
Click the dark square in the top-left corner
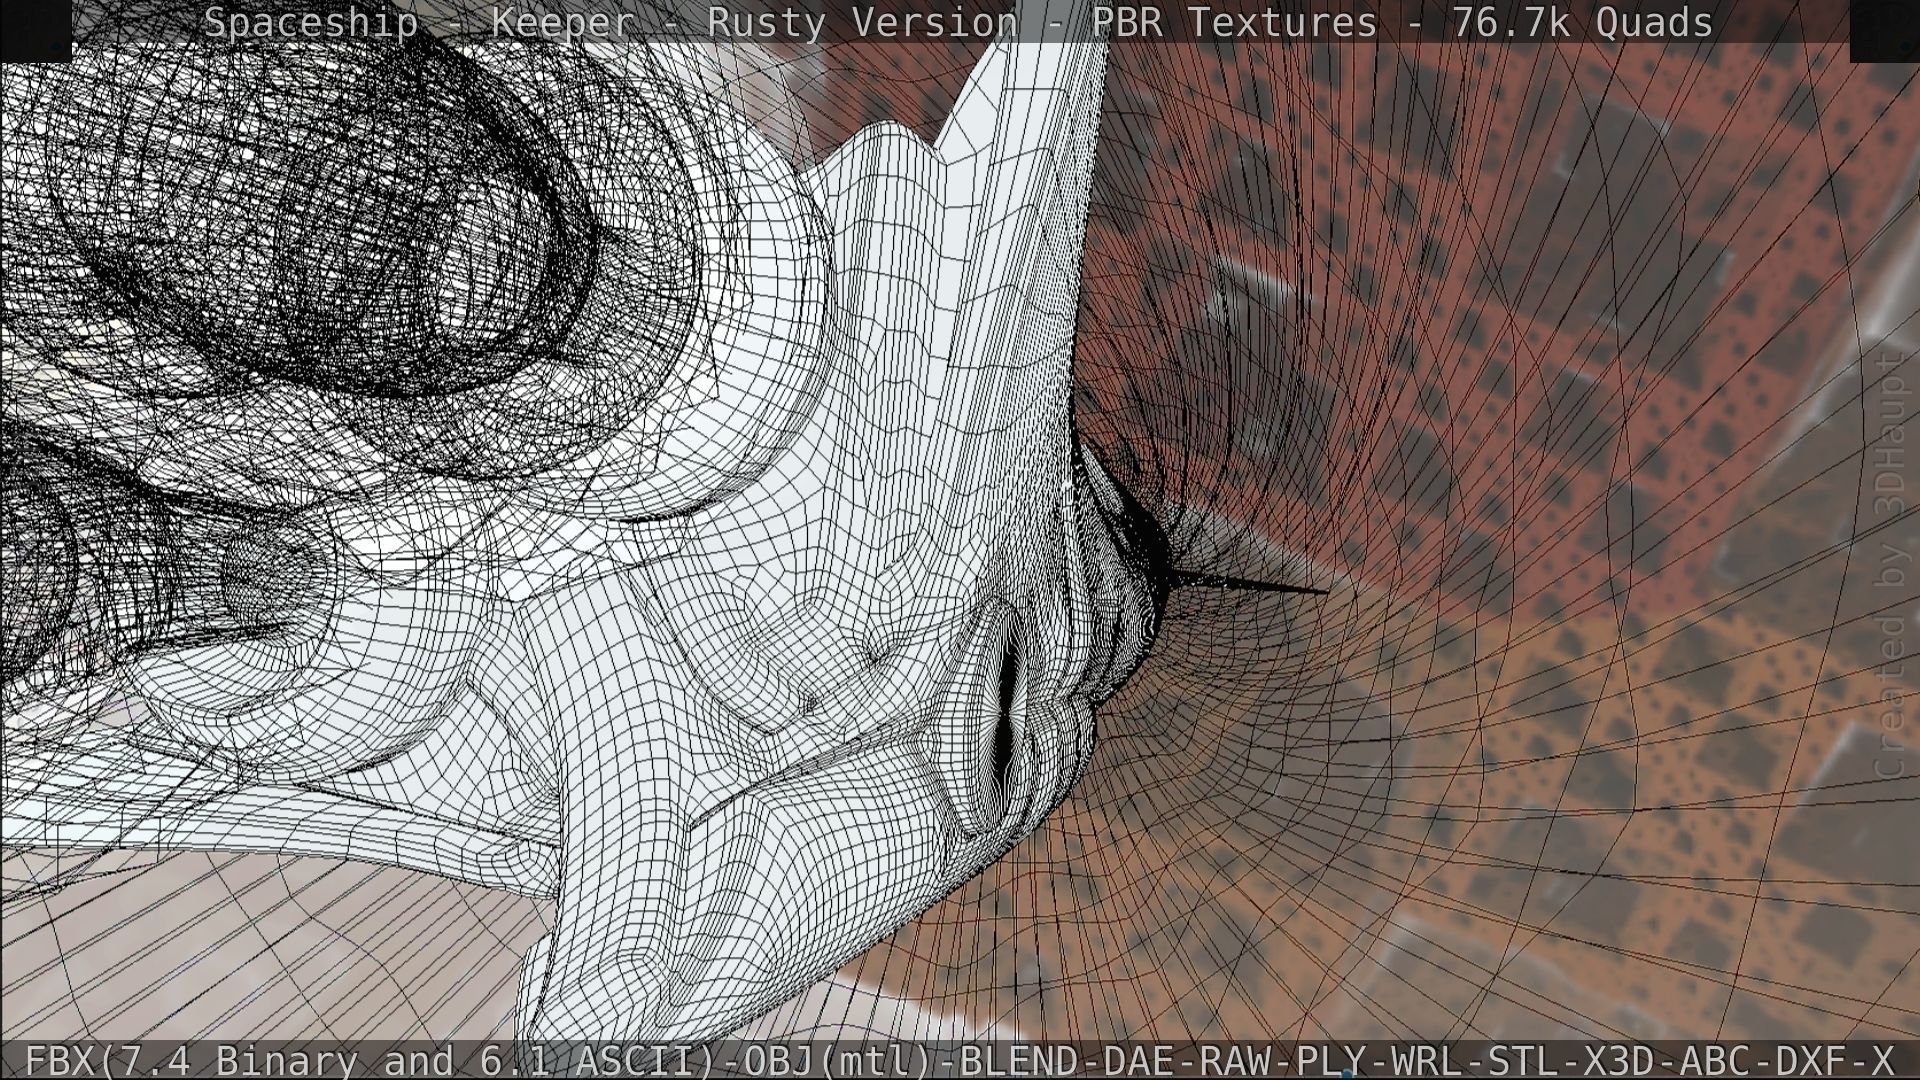click(x=35, y=30)
